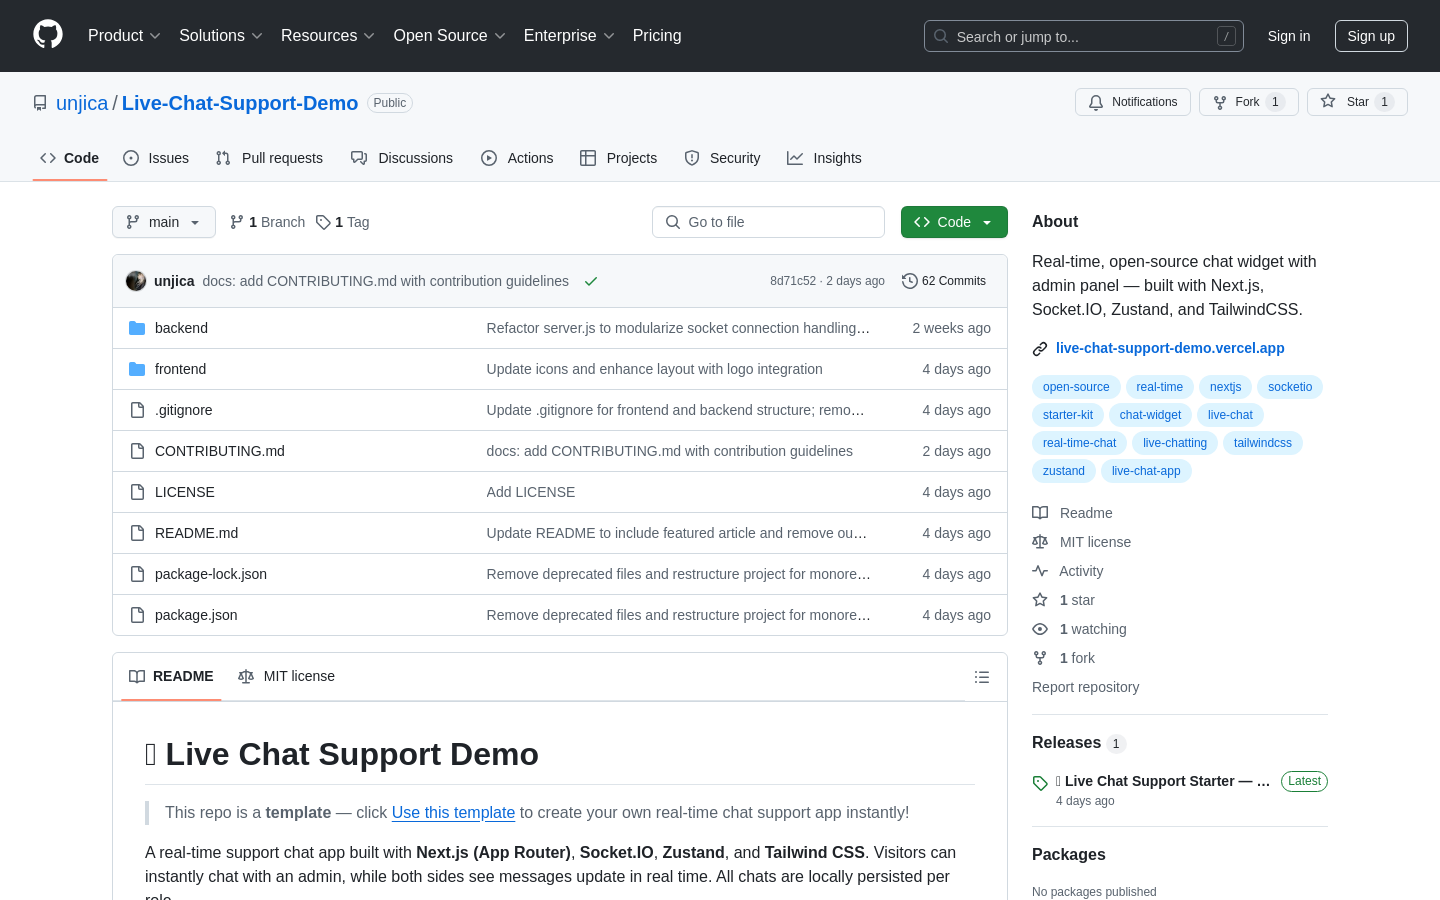Click the 1 Branch link

click(x=267, y=222)
